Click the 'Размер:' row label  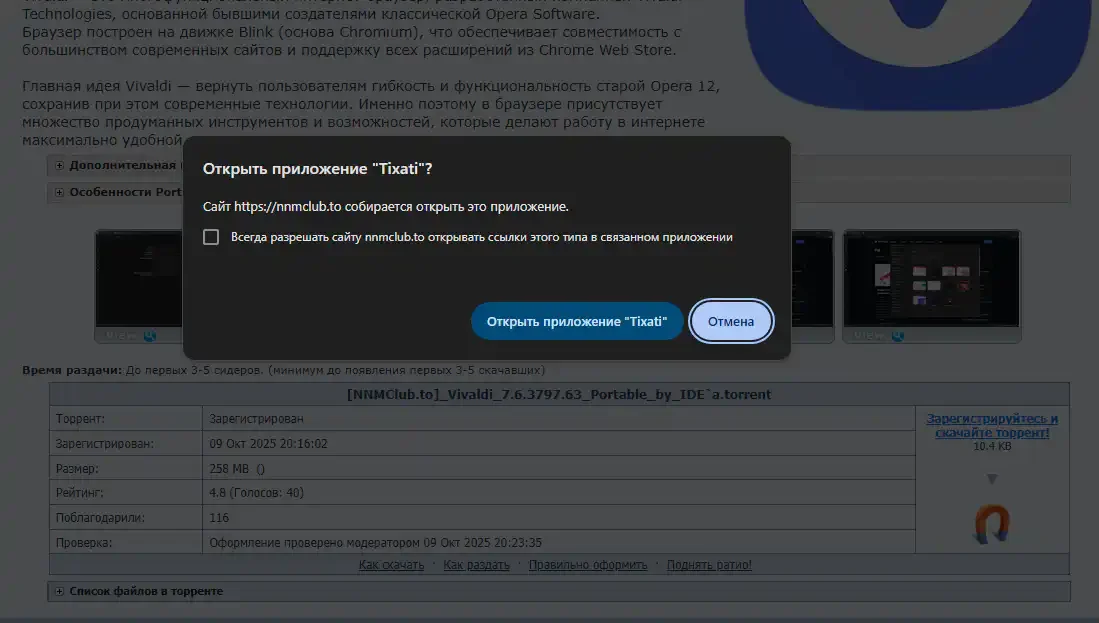point(77,469)
